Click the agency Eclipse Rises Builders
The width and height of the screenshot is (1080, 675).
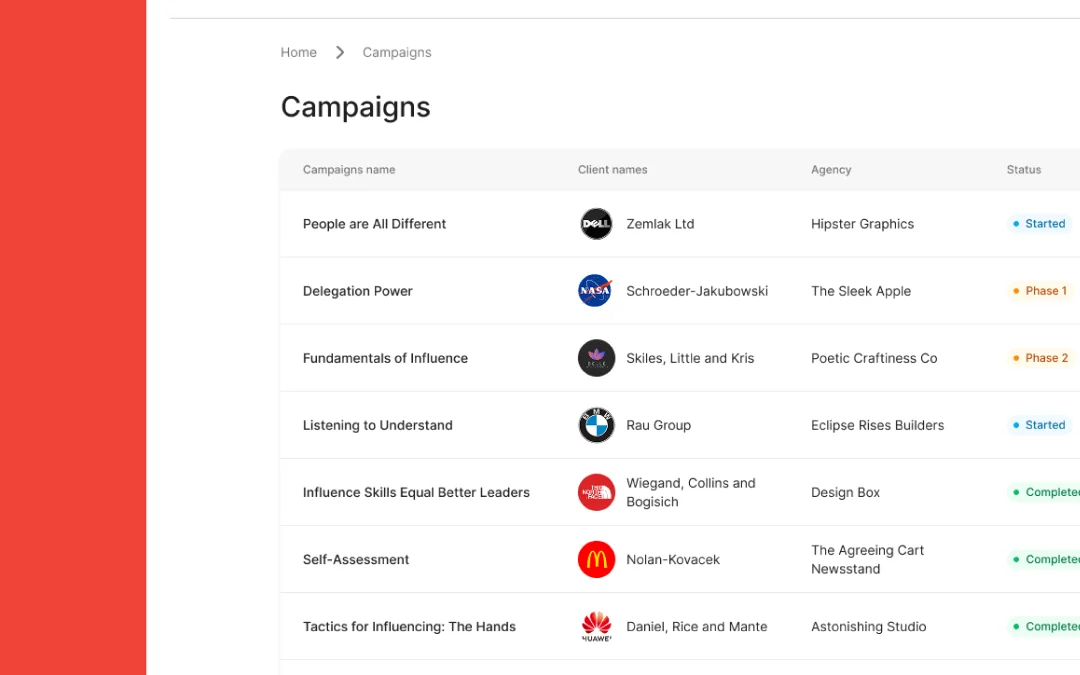click(877, 426)
